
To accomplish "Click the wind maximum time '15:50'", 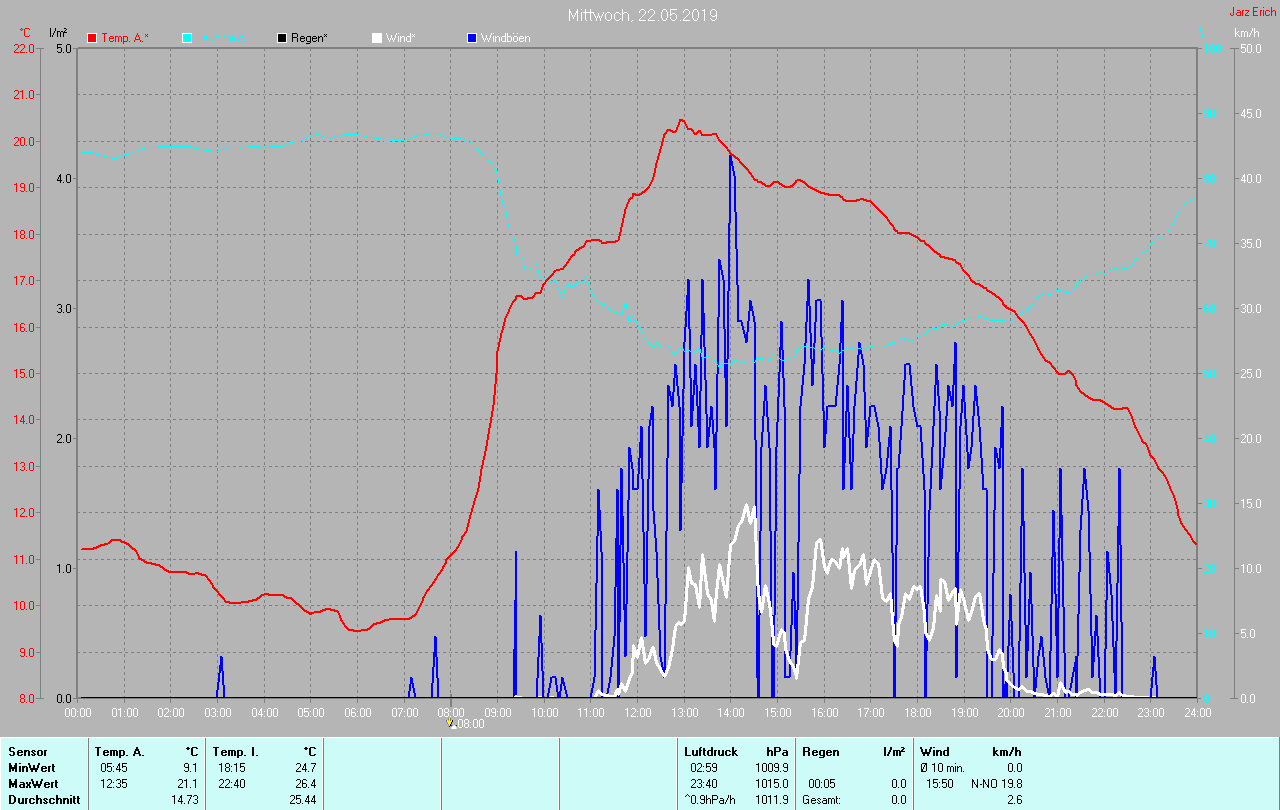I will [x=939, y=784].
